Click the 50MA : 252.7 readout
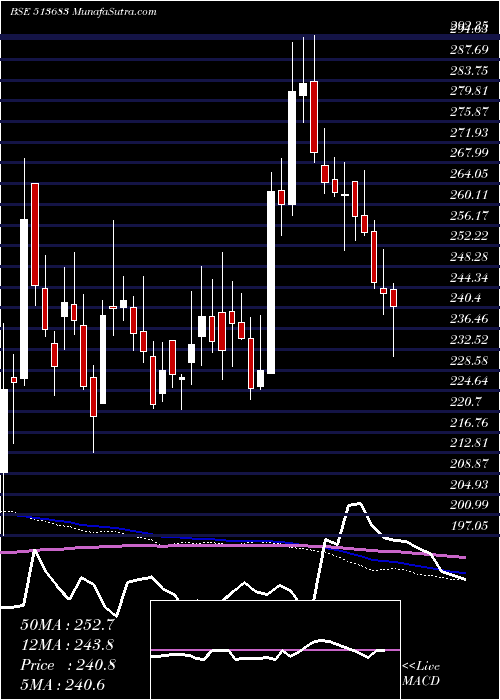Image resolution: width=500 pixels, height=700 pixels. 68,624
